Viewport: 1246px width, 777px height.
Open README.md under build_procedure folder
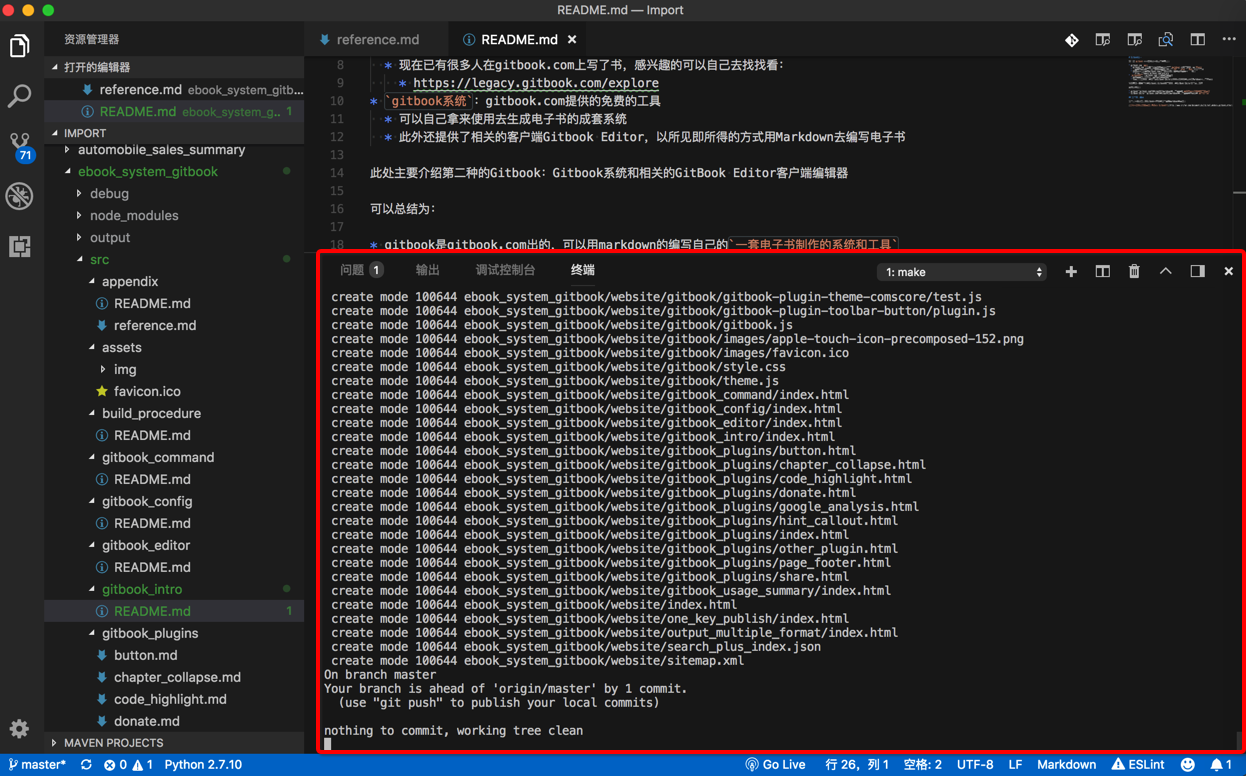[x=174, y=436]
